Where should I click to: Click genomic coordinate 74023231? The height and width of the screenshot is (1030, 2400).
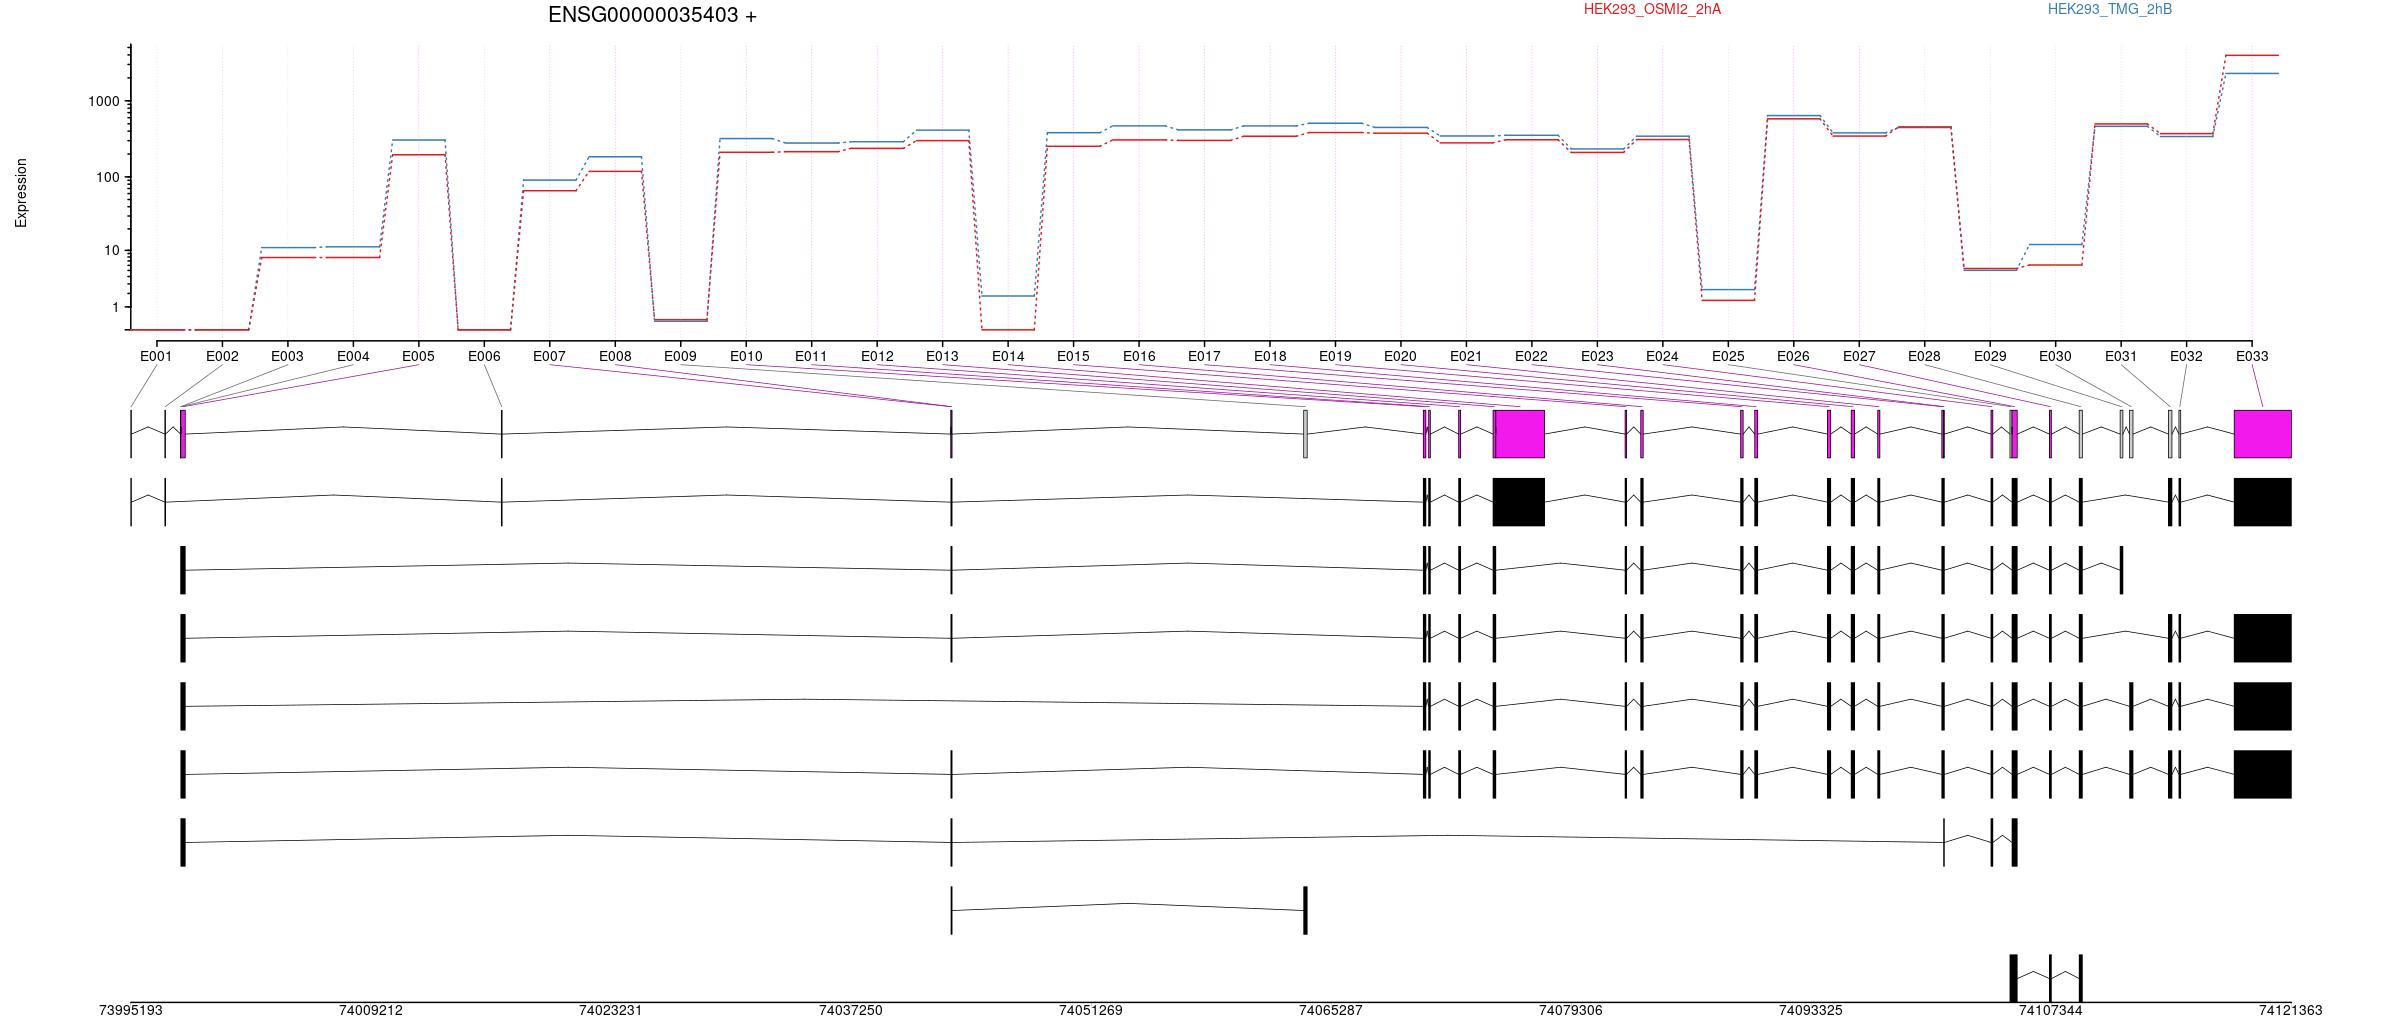[x=611, y=1011]
